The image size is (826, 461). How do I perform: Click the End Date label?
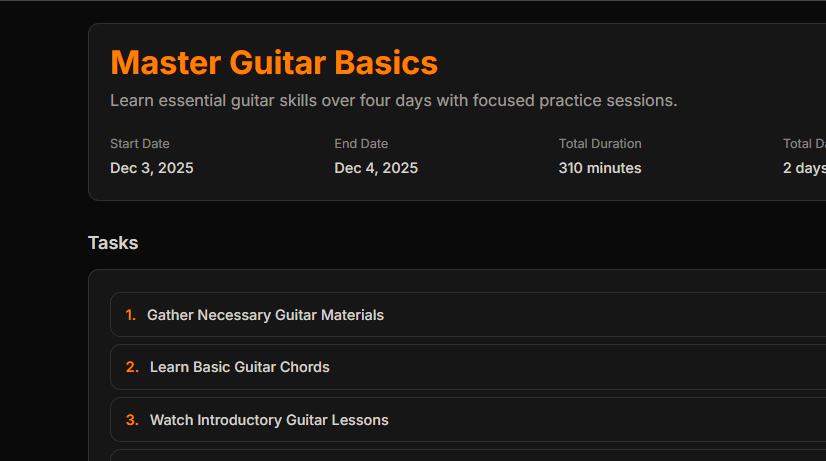coord(361,144)
